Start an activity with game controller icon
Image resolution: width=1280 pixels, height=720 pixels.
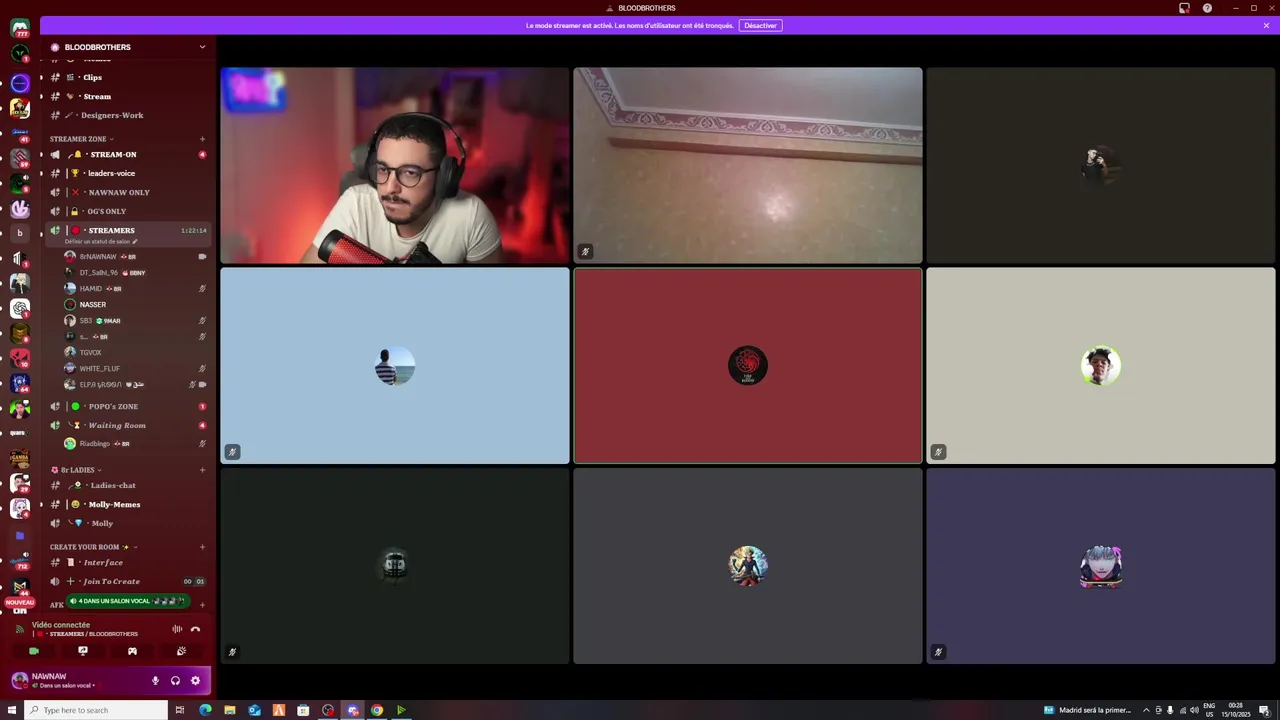click(132, 651)
